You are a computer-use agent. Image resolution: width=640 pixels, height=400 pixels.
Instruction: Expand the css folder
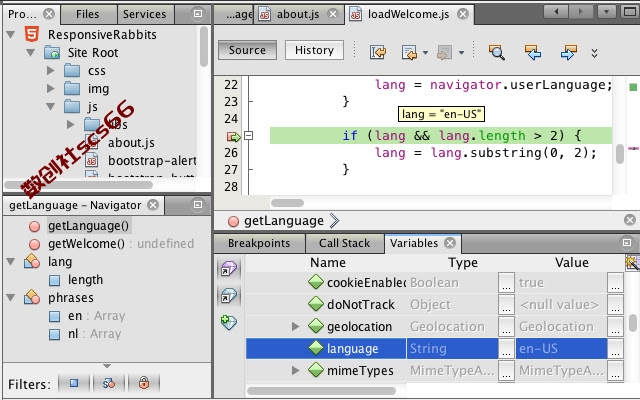tap(51, 71)
